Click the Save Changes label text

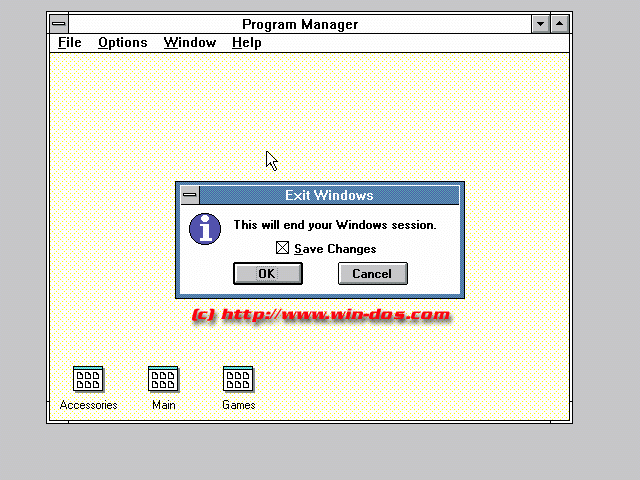pos(335,249)
